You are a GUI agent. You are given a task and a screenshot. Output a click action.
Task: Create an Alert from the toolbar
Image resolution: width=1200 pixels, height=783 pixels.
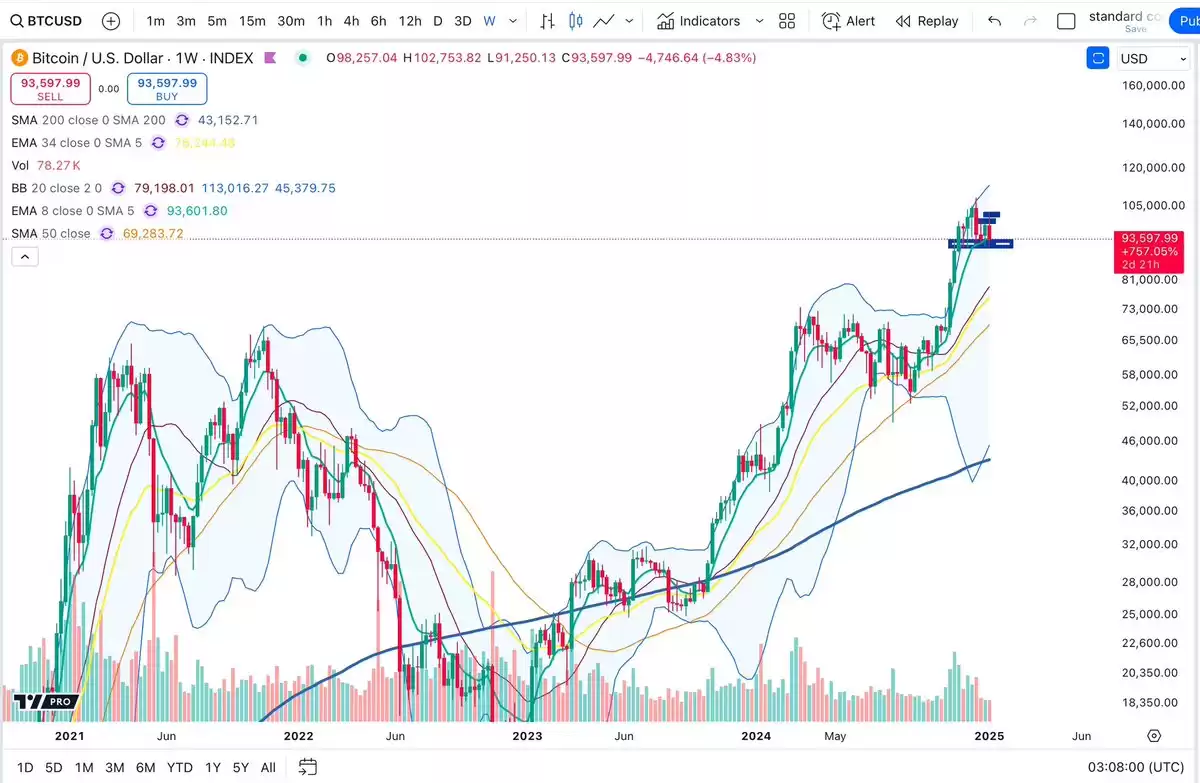coord(848,20)
